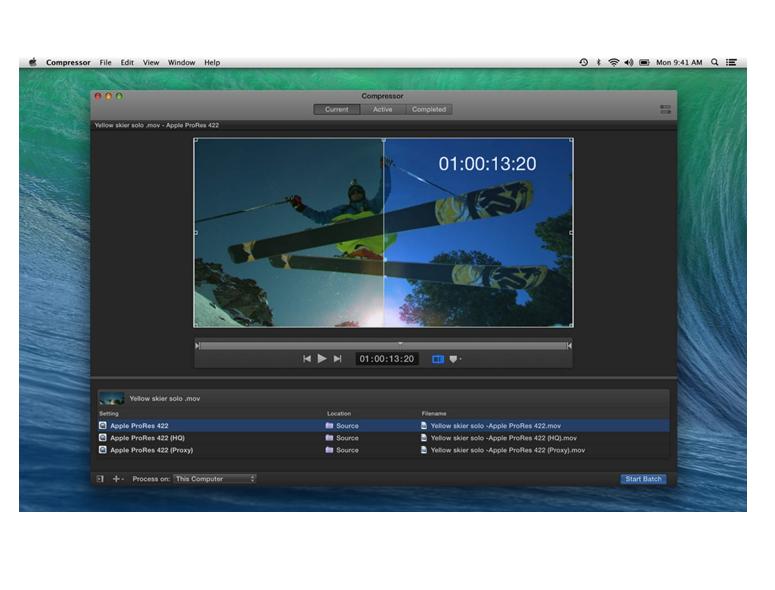This screenshot has height=590, width=775.
Task: Click the timeline in-point marker
Action: [197, 346]
